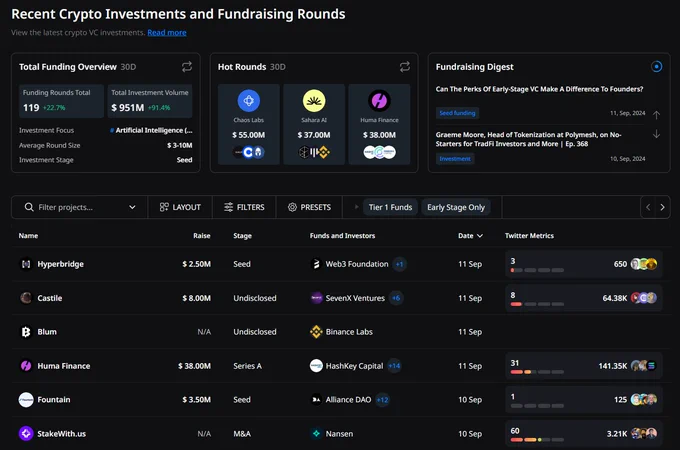Open the early-stage VC perks article

pos(539,89)
